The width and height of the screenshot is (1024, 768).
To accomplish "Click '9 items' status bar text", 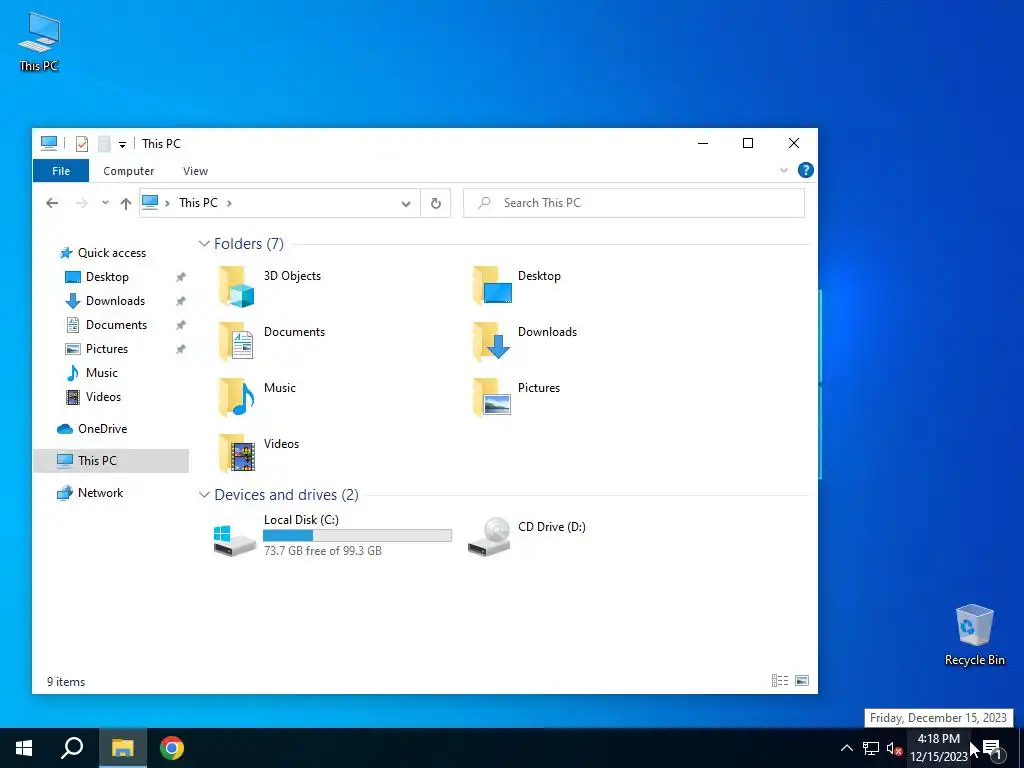I will [66, 682].
